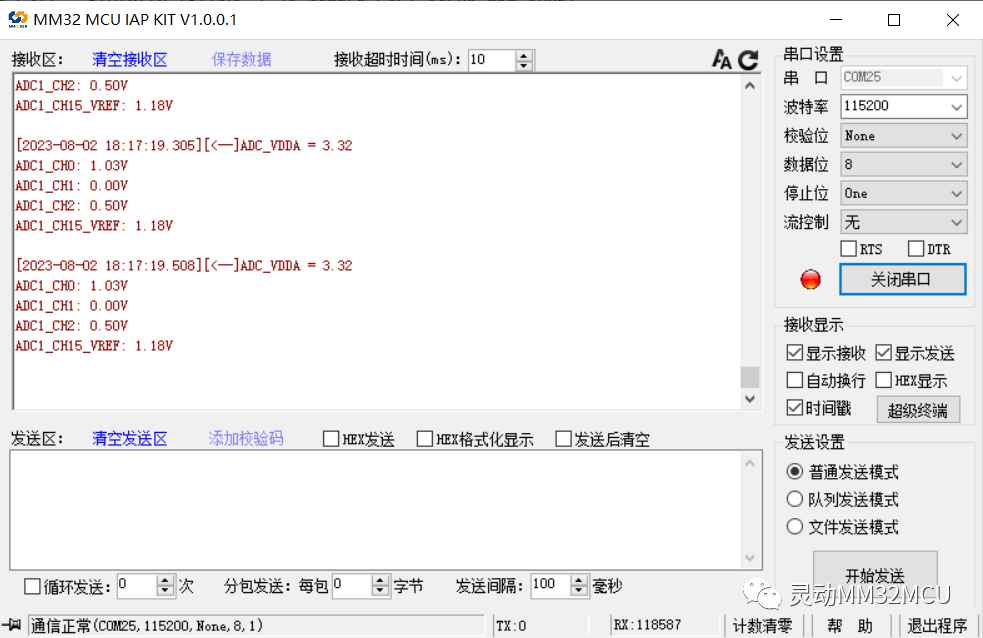Click the RX:118587 counter

647,625
